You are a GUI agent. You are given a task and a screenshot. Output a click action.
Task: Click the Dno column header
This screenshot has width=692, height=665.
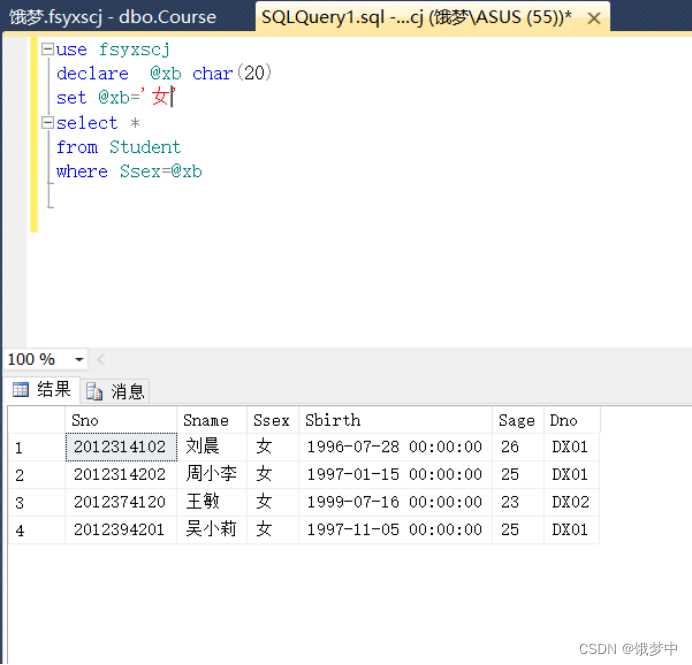[572, 421]
